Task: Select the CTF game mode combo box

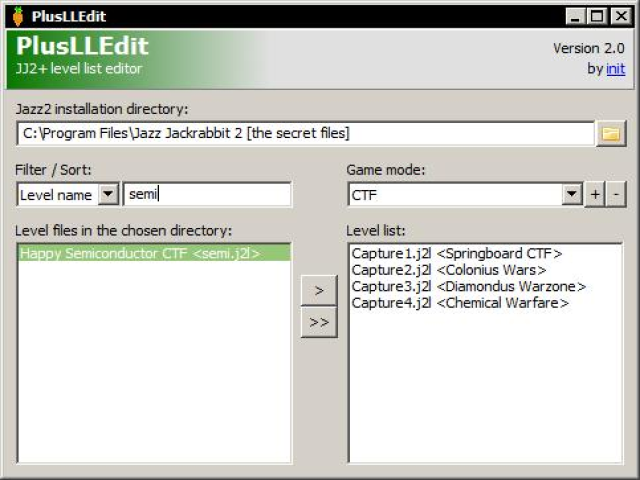Action: tap(465, 194)
